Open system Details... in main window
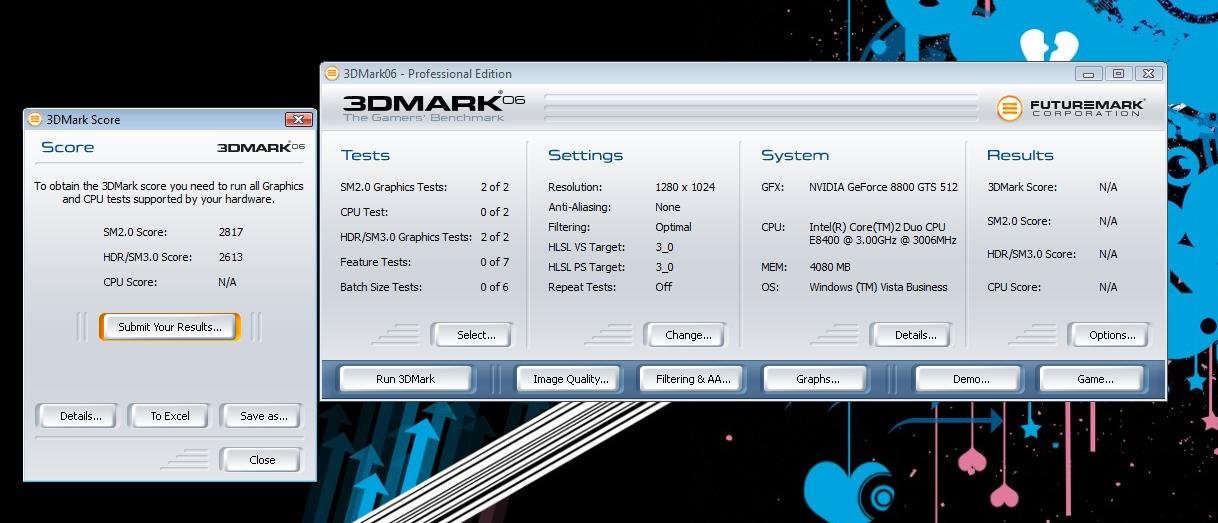 (x=911, y=335)
